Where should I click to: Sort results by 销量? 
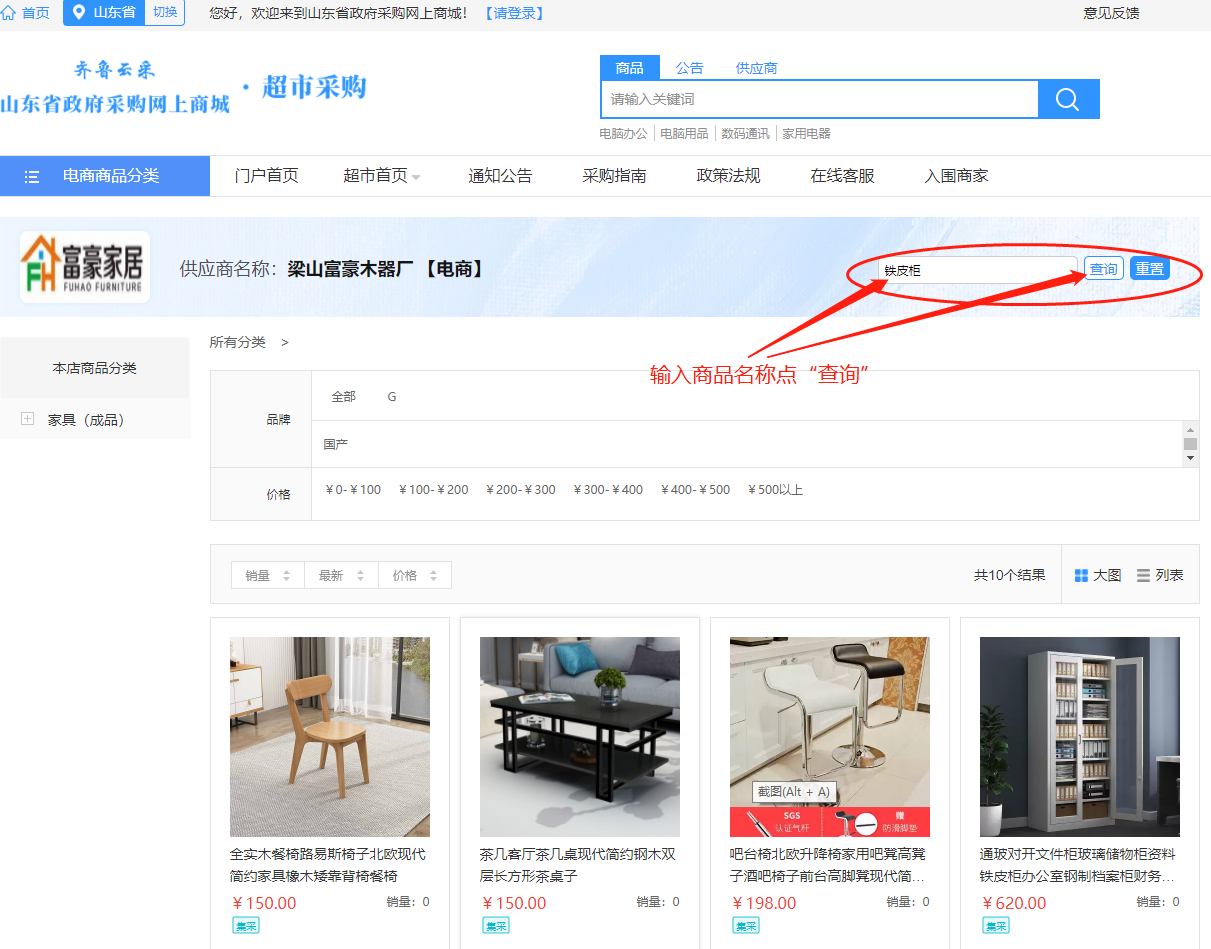point(267,575)
